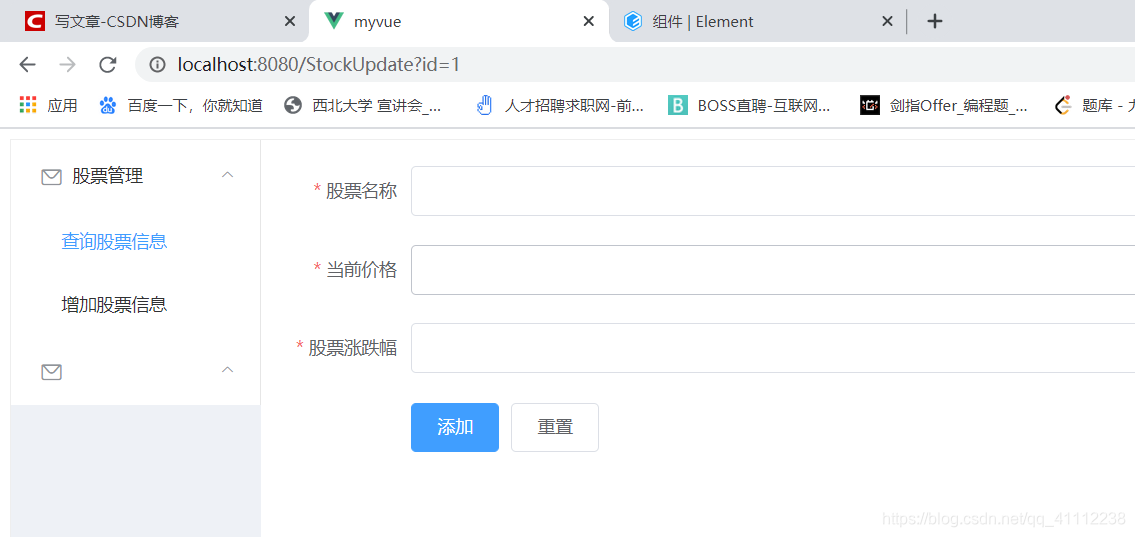Click the 添加 submit button
The image size is (1135, 537).
[x=455, y=427]
